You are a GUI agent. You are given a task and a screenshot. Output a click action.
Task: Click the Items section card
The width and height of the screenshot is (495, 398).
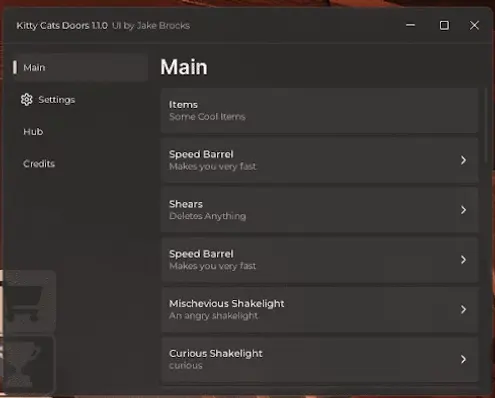(320, 111)
